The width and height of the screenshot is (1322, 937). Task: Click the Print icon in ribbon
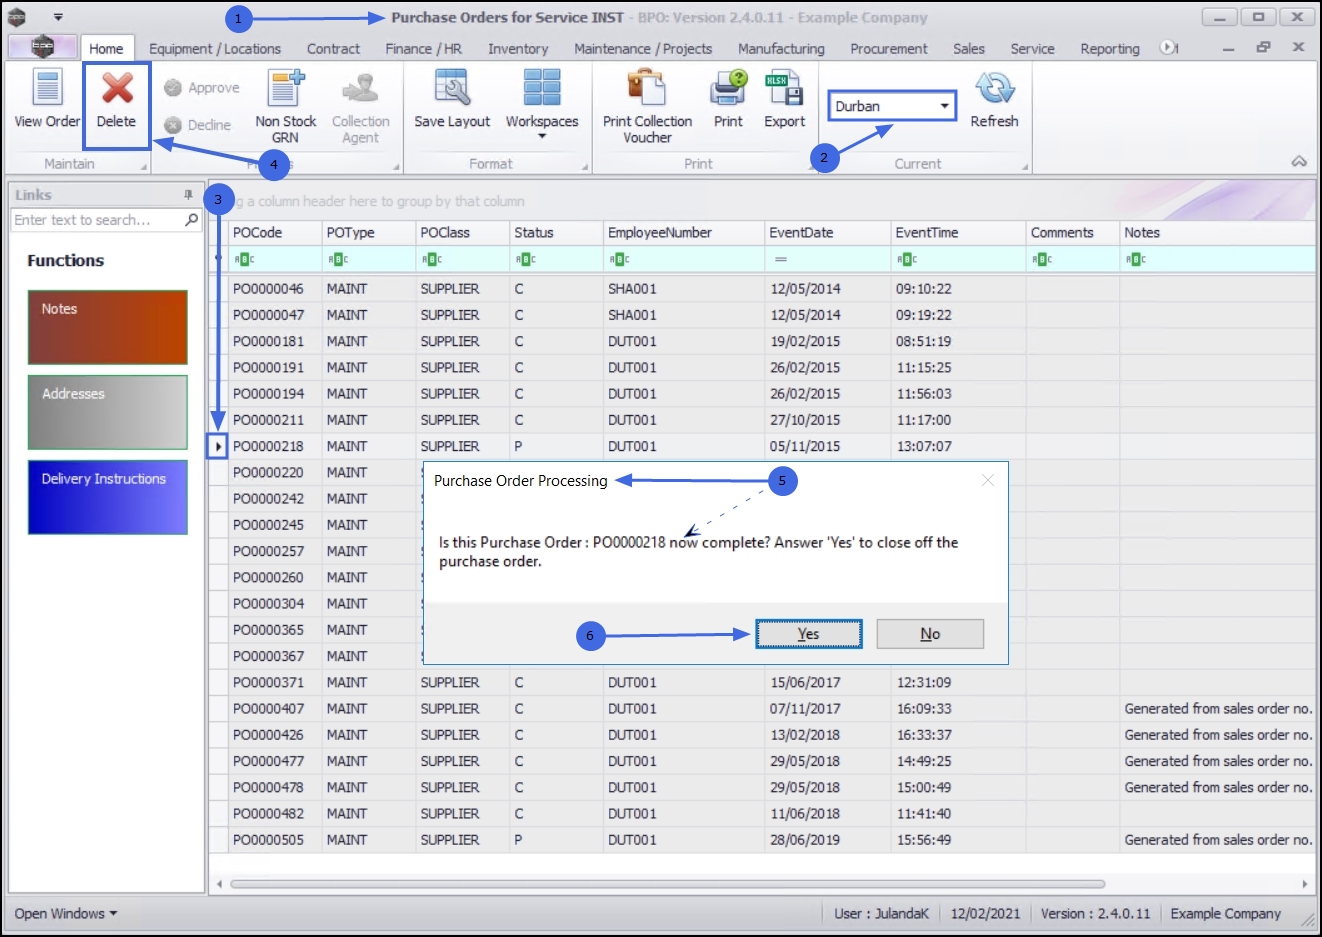click(728, 99)
